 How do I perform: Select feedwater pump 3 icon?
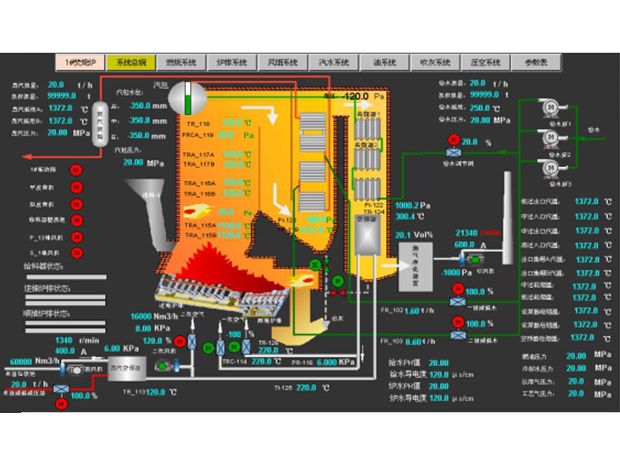coord(549,166)
